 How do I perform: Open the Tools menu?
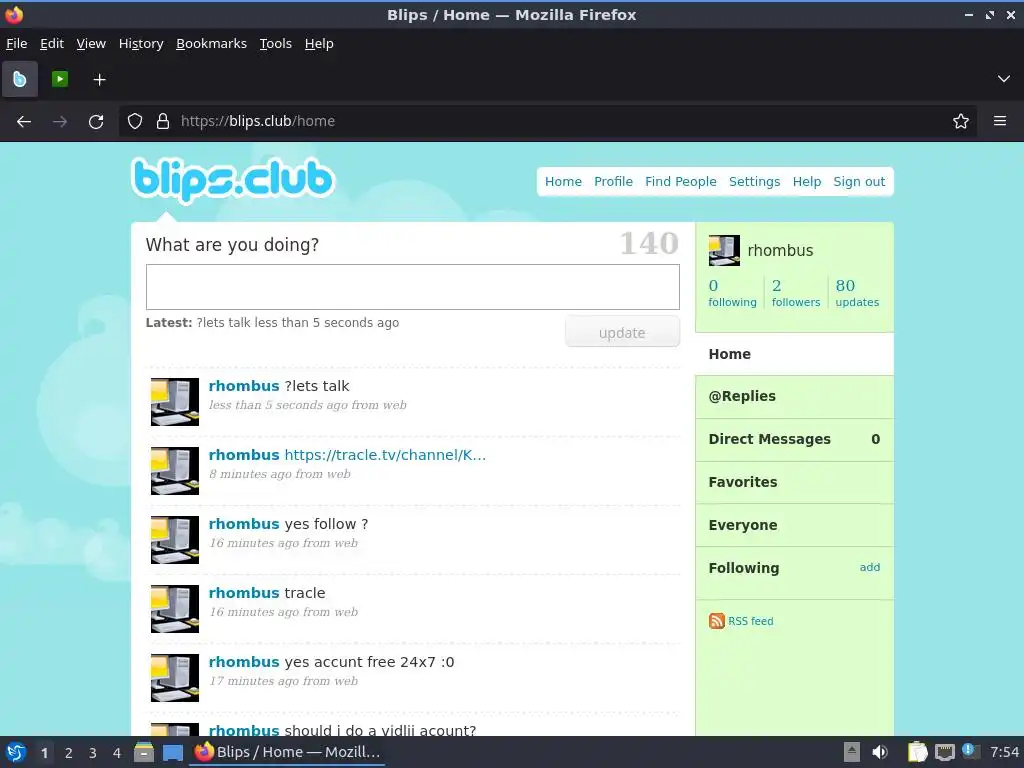276,44
